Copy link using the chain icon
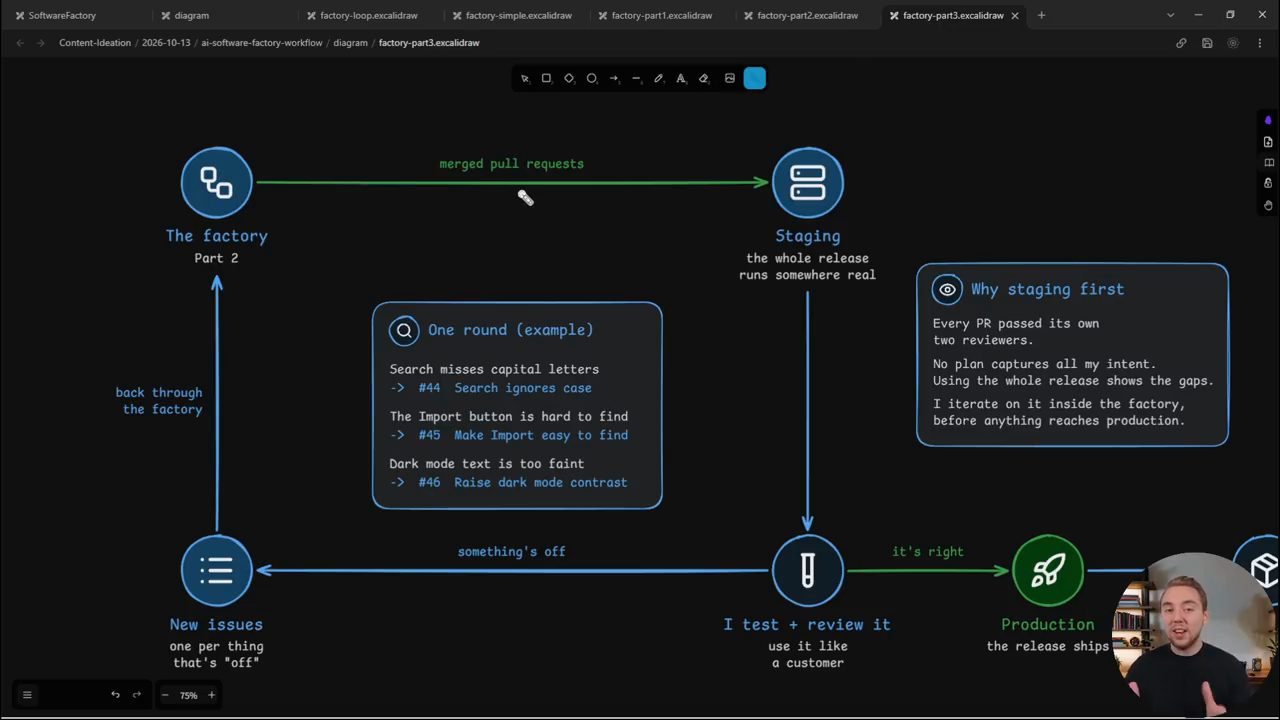 [1181, 43]
